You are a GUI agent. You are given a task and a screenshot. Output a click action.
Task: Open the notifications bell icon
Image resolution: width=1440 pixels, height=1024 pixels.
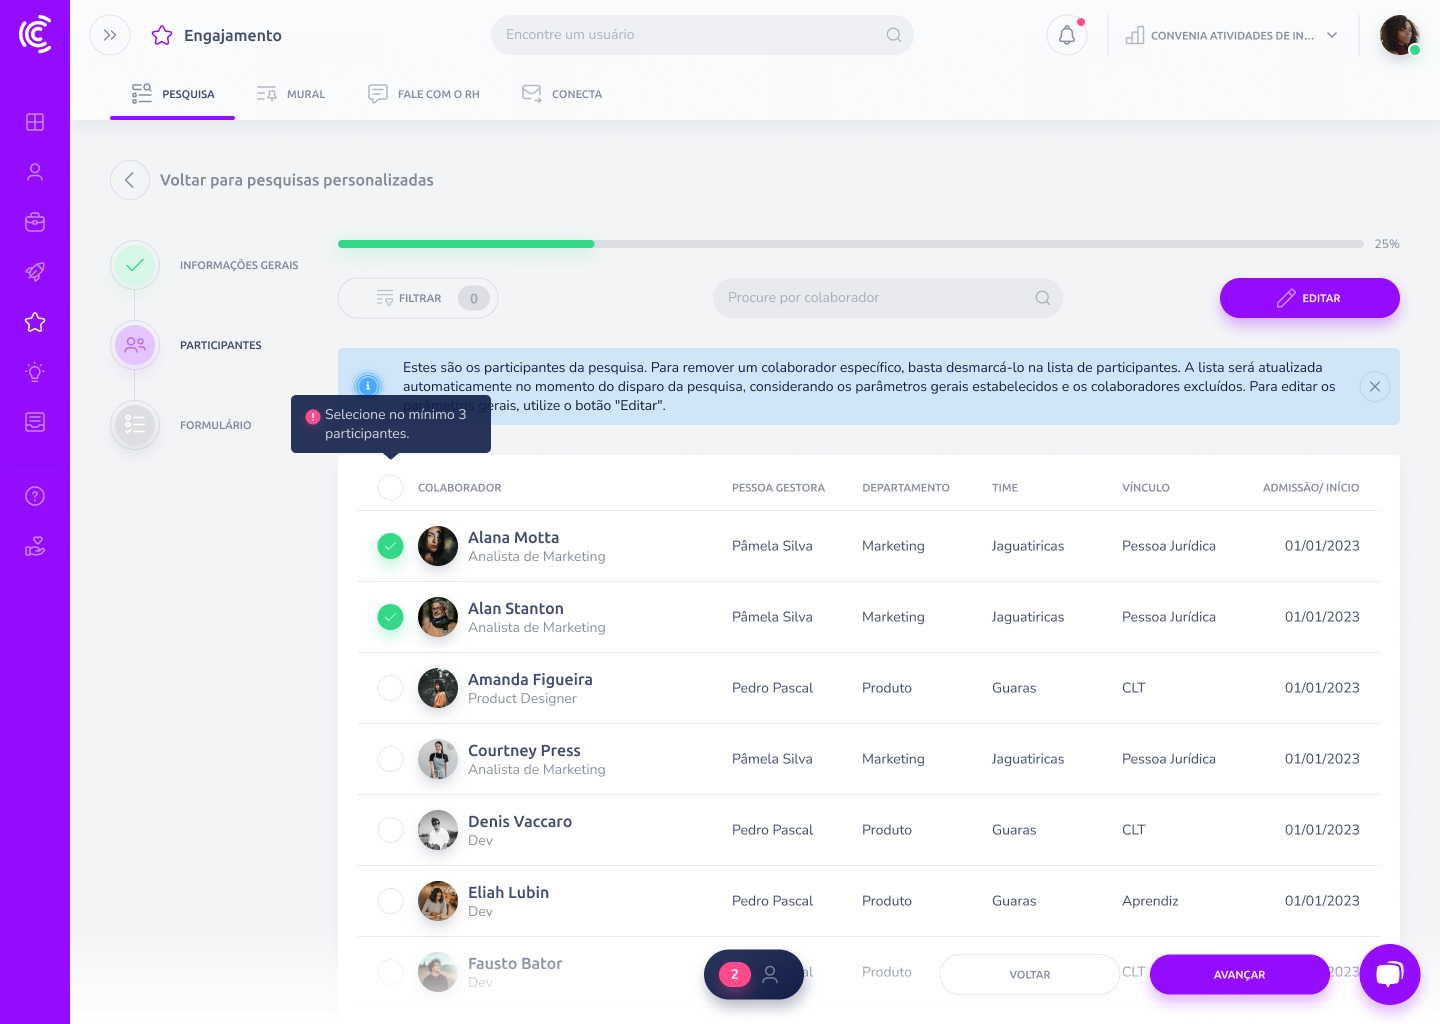coord(1066,36)
